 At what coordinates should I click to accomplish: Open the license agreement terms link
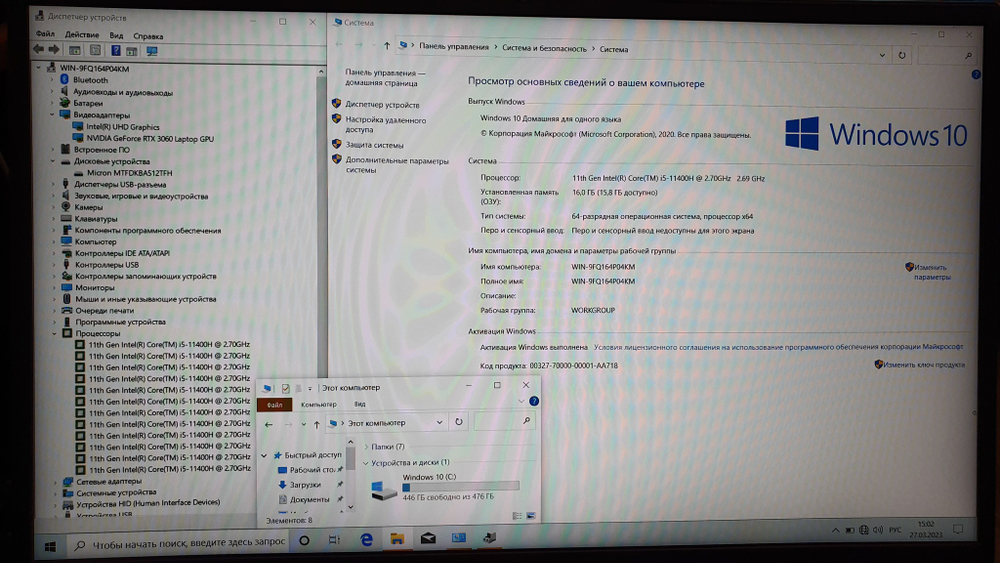[778, 347]
